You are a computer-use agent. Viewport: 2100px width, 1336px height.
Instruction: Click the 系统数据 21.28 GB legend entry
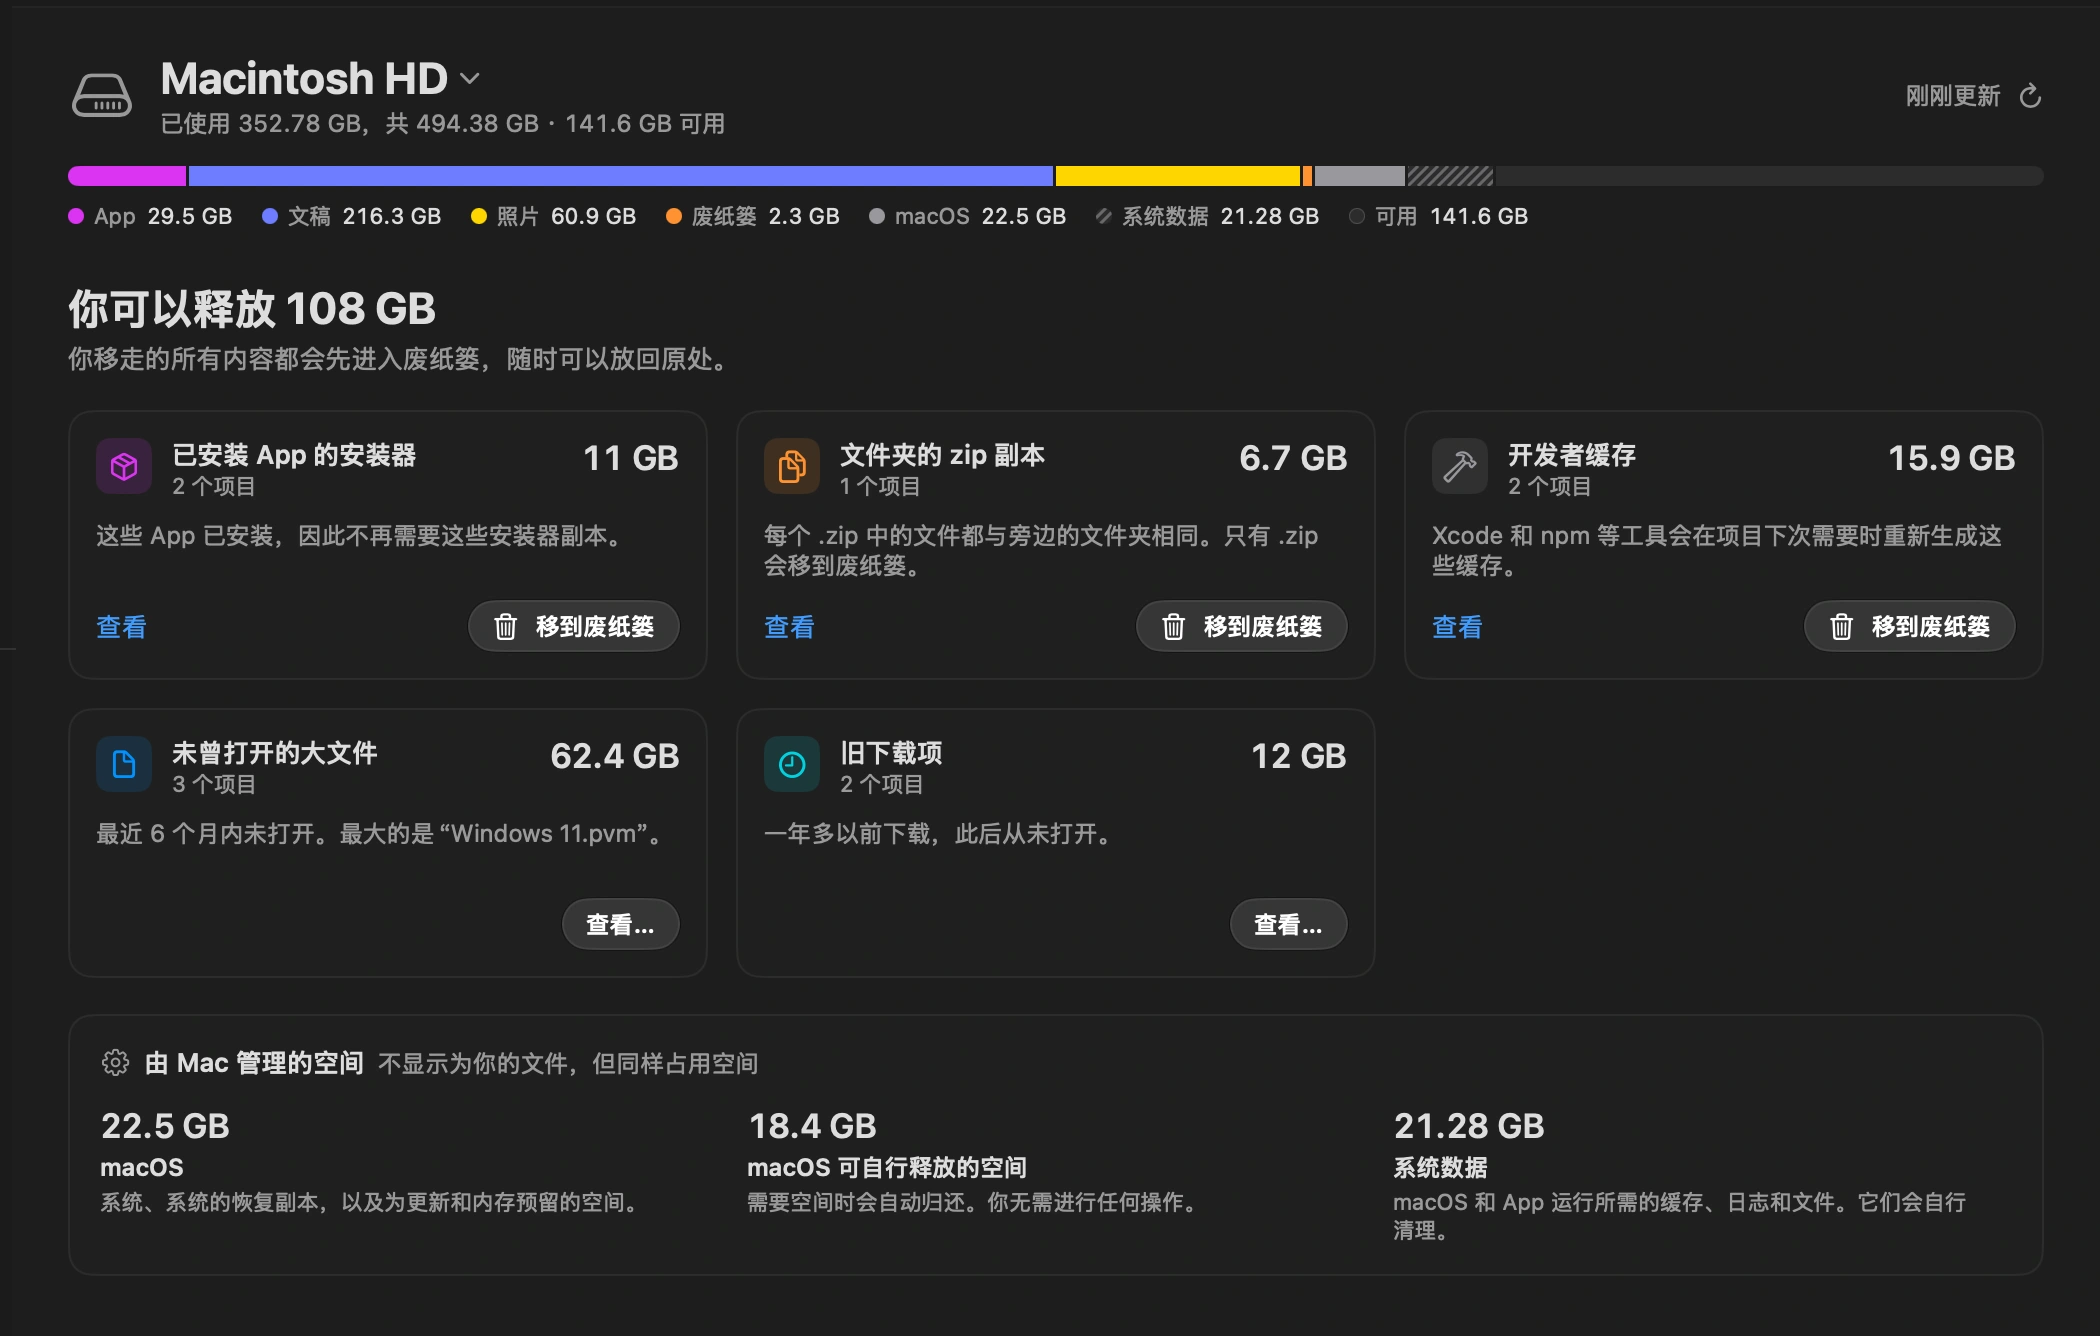[x=1208, y=216]
